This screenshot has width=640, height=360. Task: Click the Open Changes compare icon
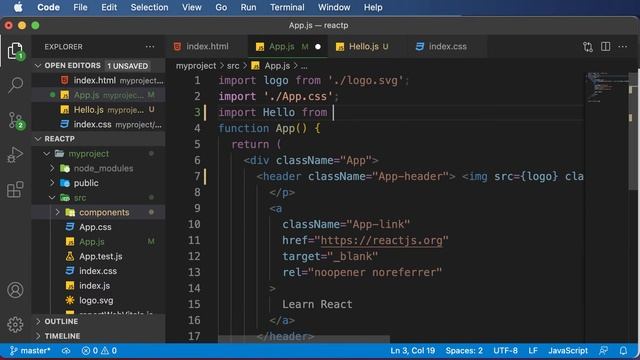(x=588, y=47)
